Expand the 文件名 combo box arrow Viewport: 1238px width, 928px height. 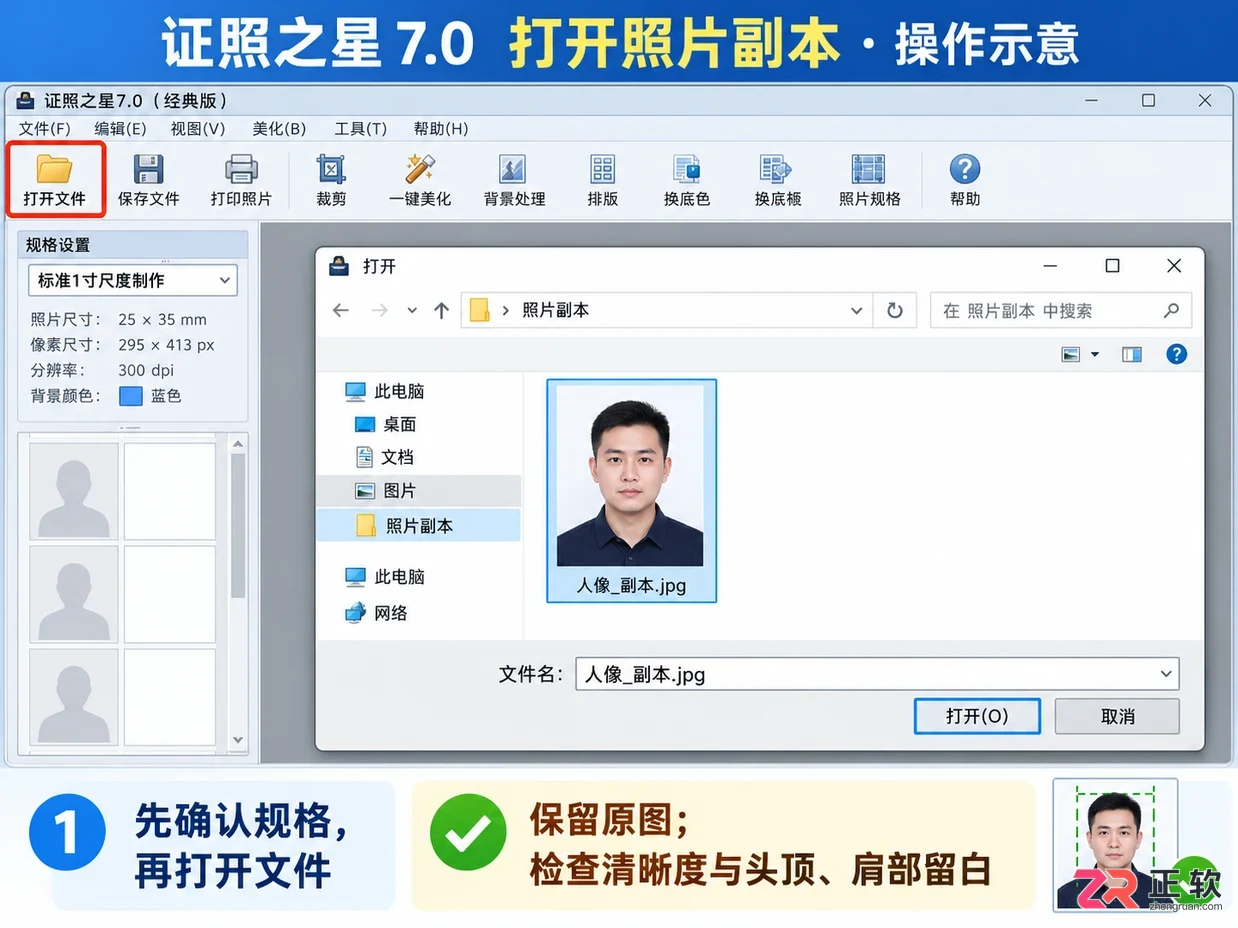[x=1166, y=674]
